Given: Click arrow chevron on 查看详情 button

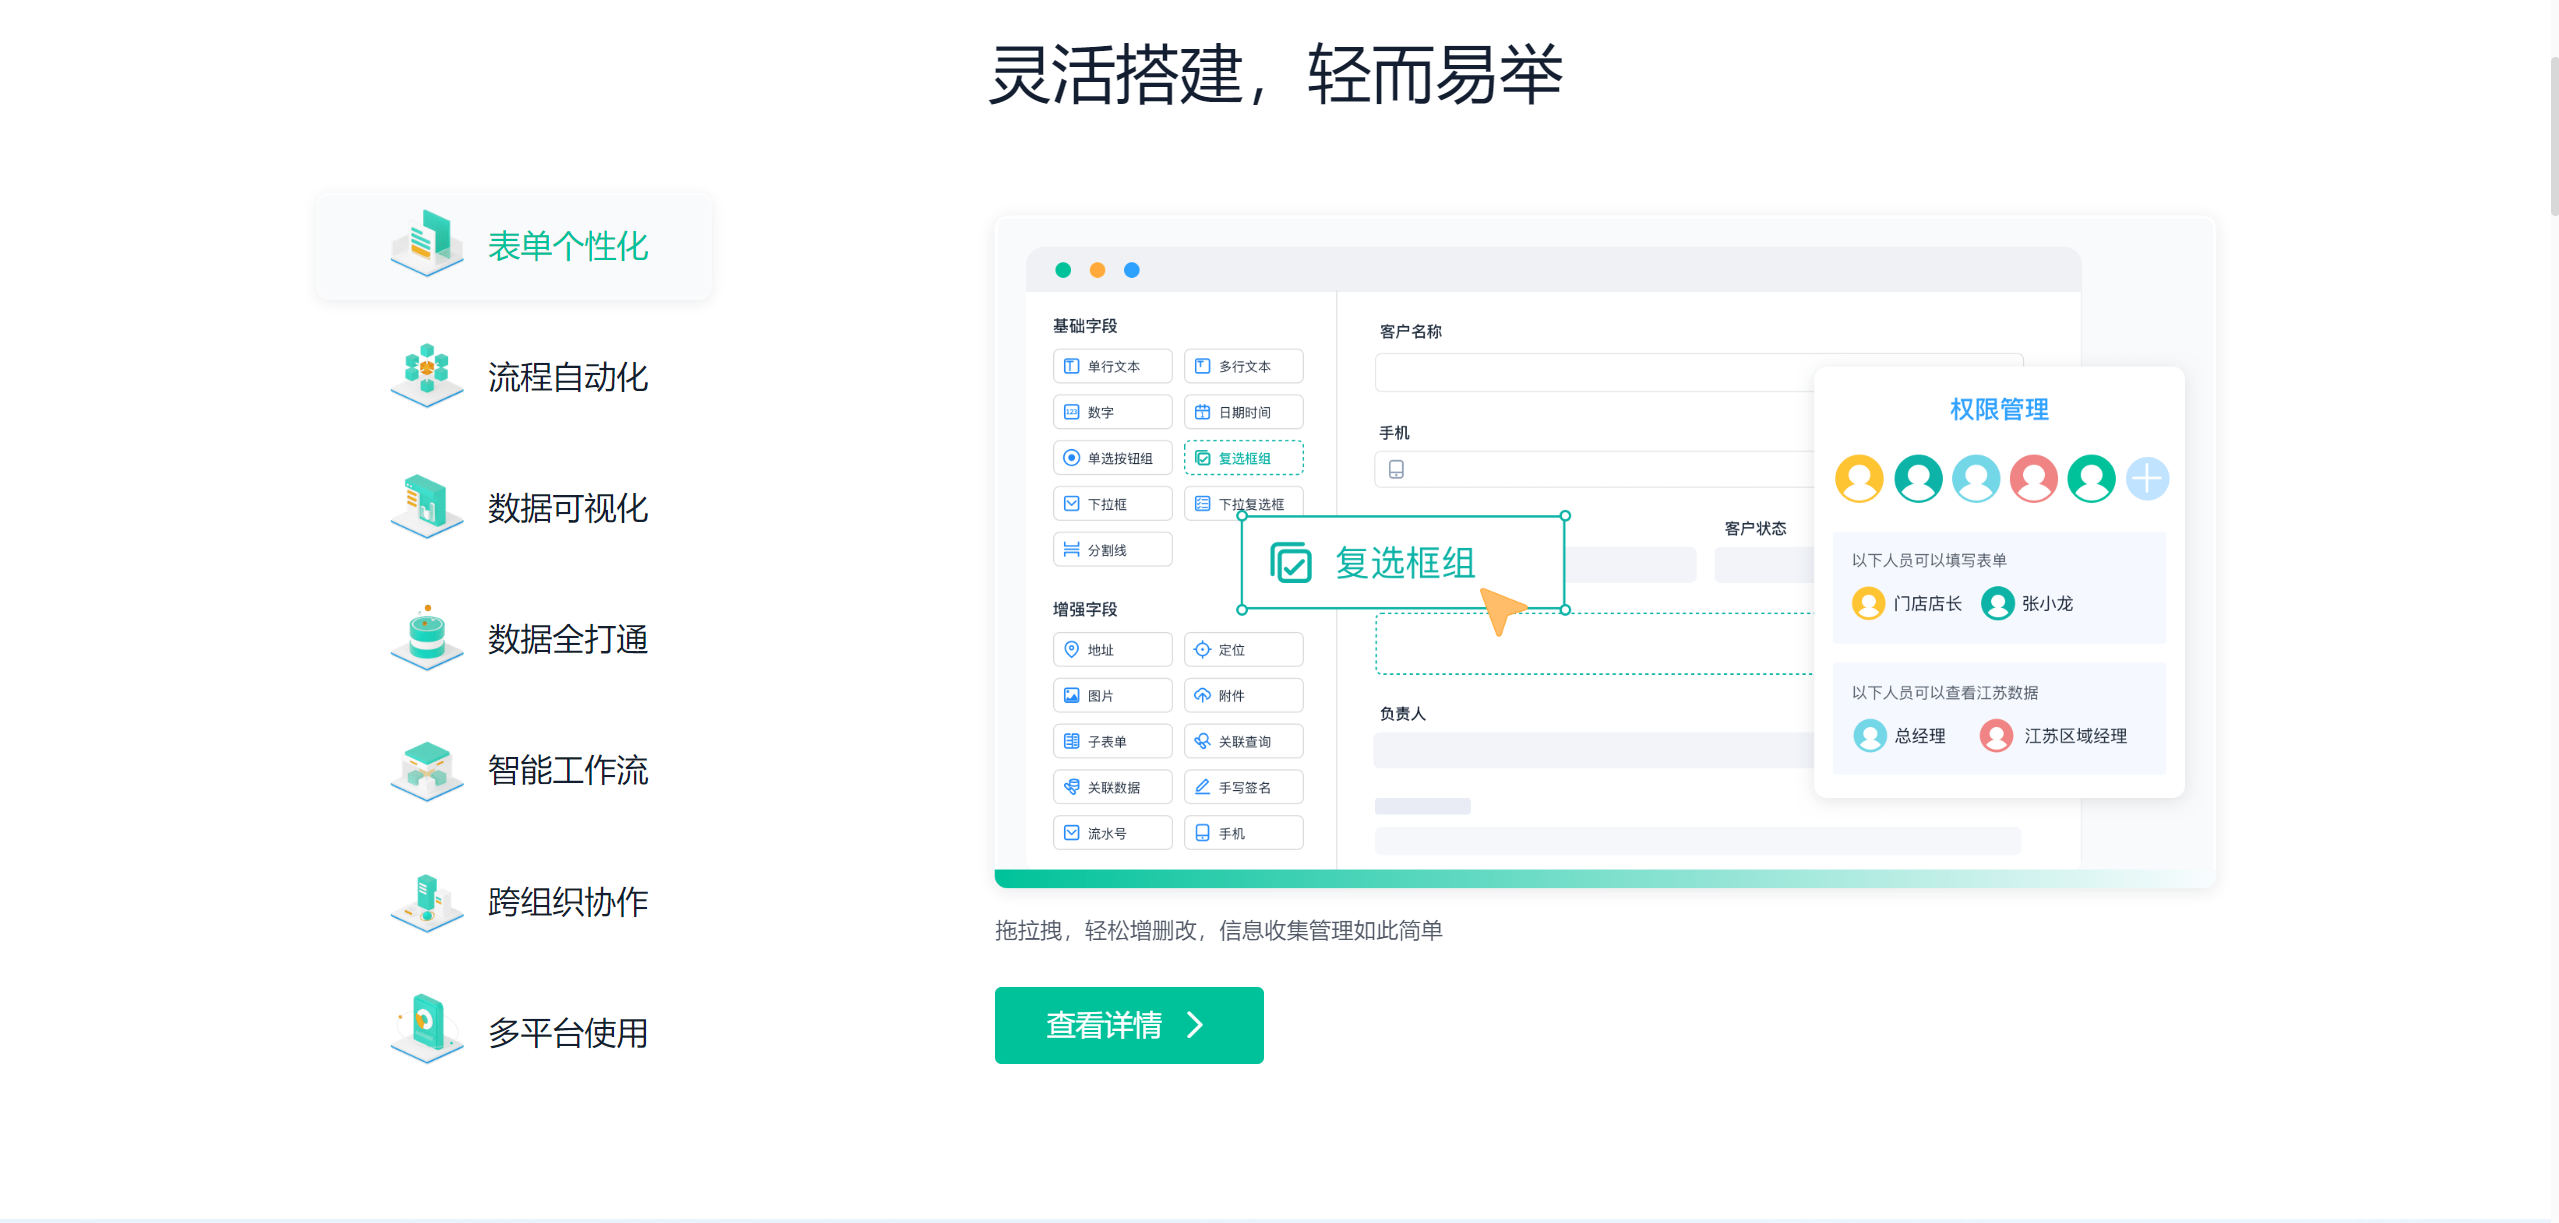Looking at the screenshot, I should pyautogui.click(x=1195, y=1025).
